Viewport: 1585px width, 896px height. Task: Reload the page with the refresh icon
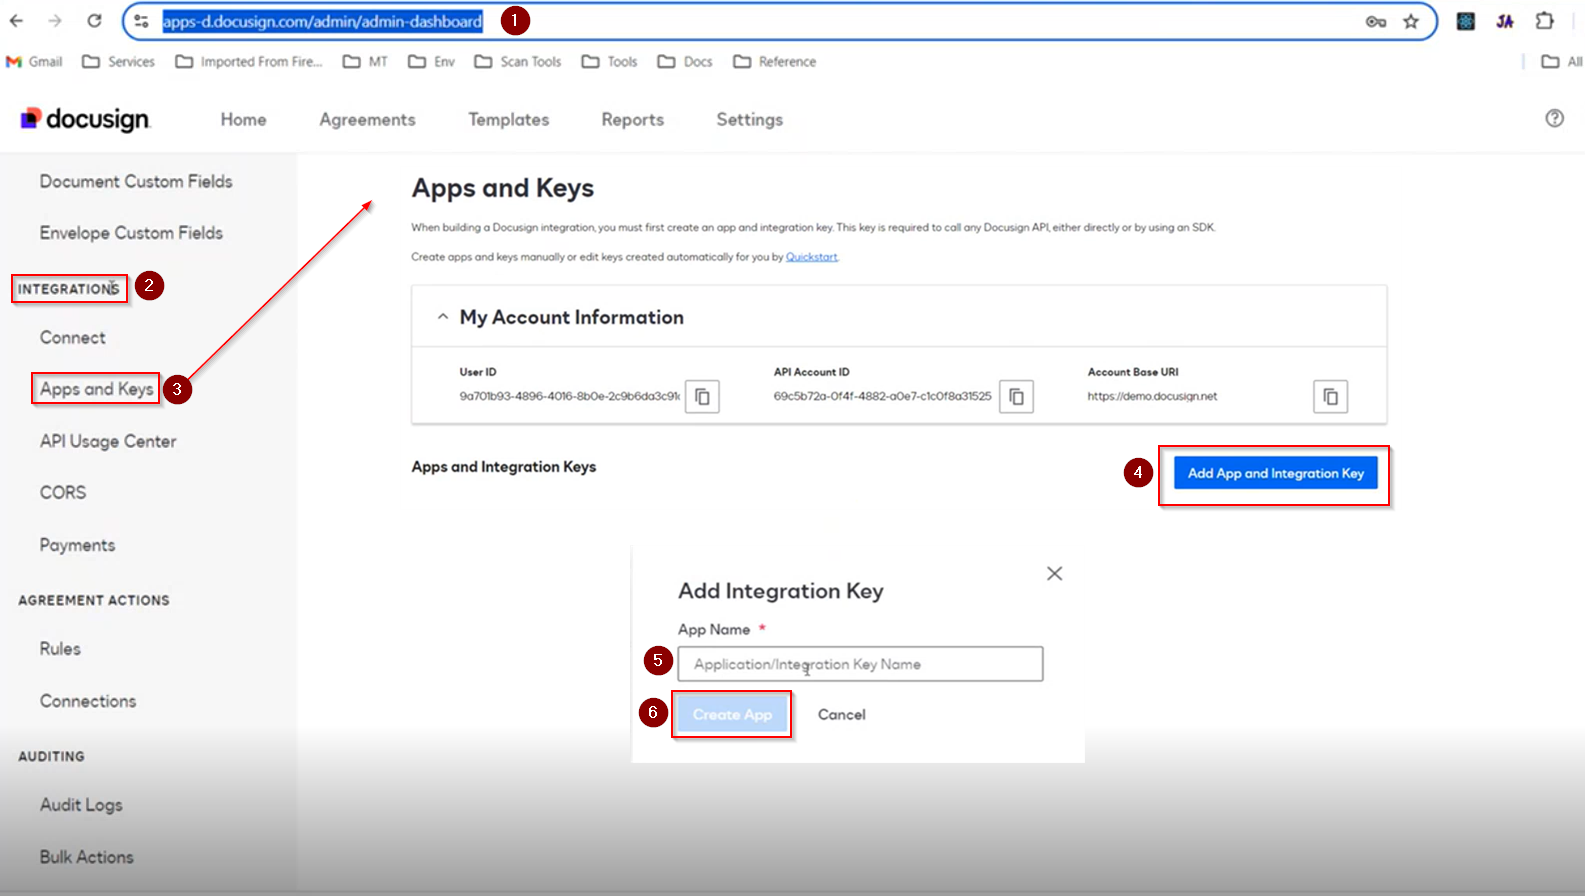[94, 21]
